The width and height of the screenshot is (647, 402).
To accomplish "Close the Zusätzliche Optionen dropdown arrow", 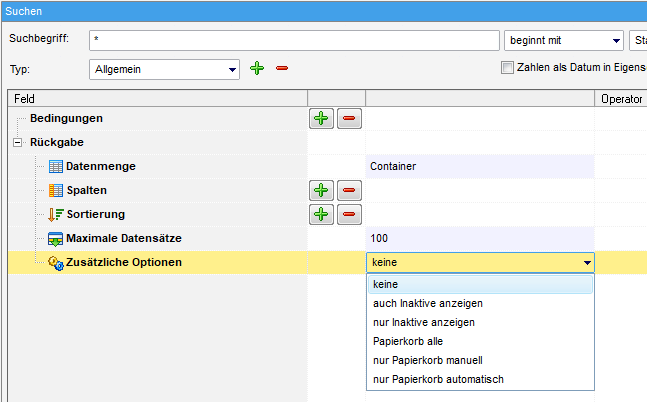I will tap(586, 263).
